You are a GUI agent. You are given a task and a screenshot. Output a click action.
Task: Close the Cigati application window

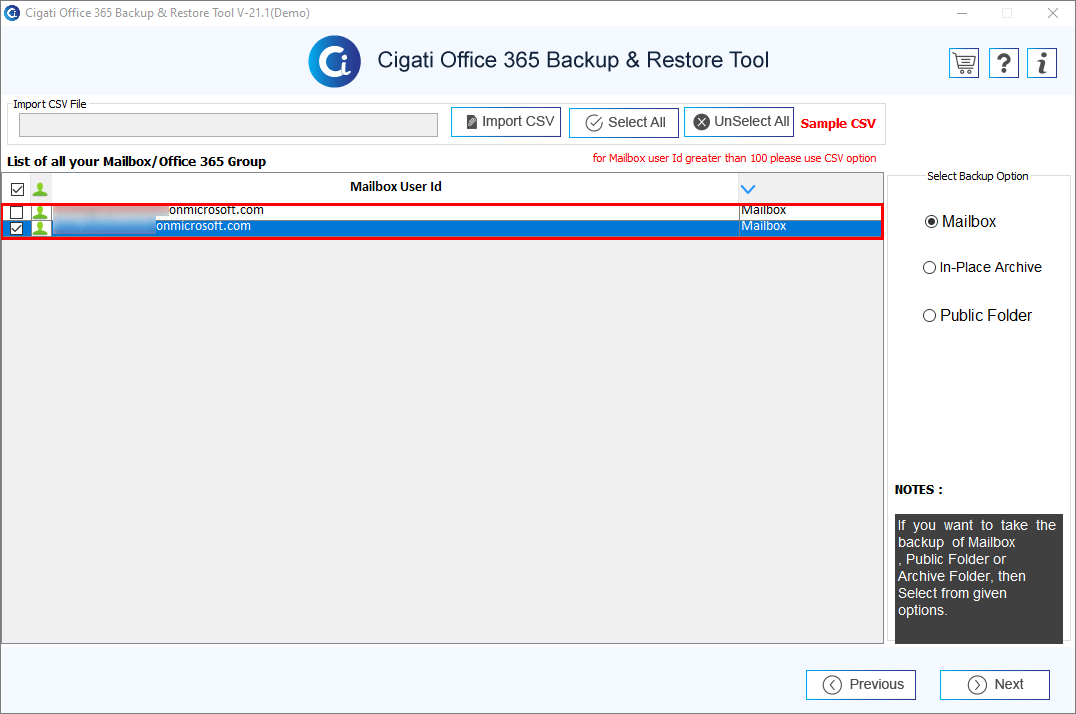click(x=1053, y=13)
